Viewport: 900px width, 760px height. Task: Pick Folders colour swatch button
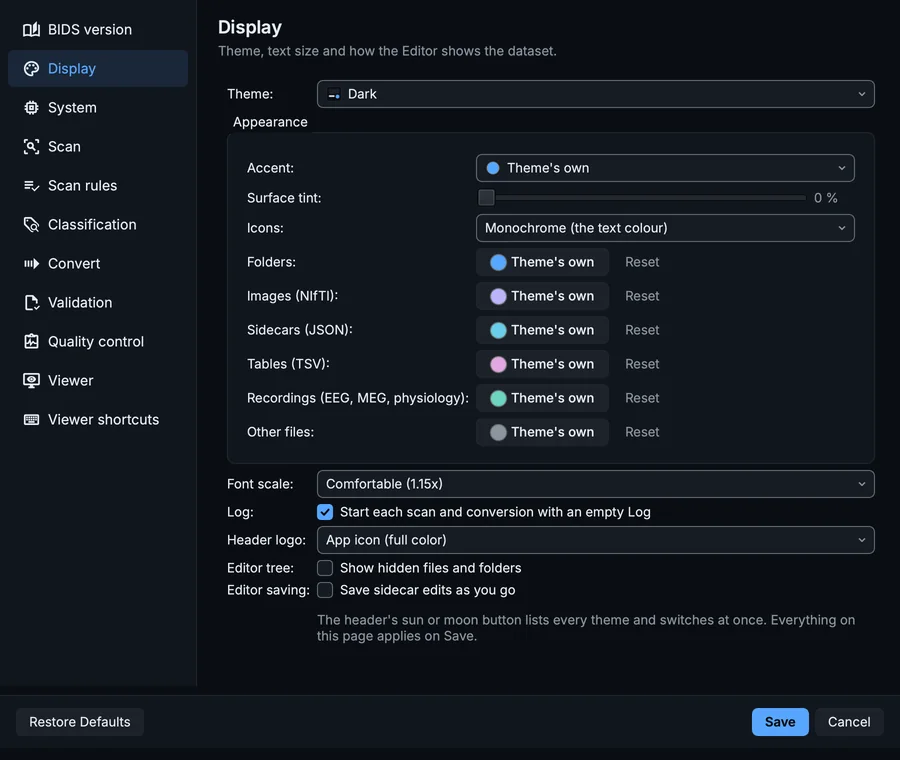(x=542, y=262)
